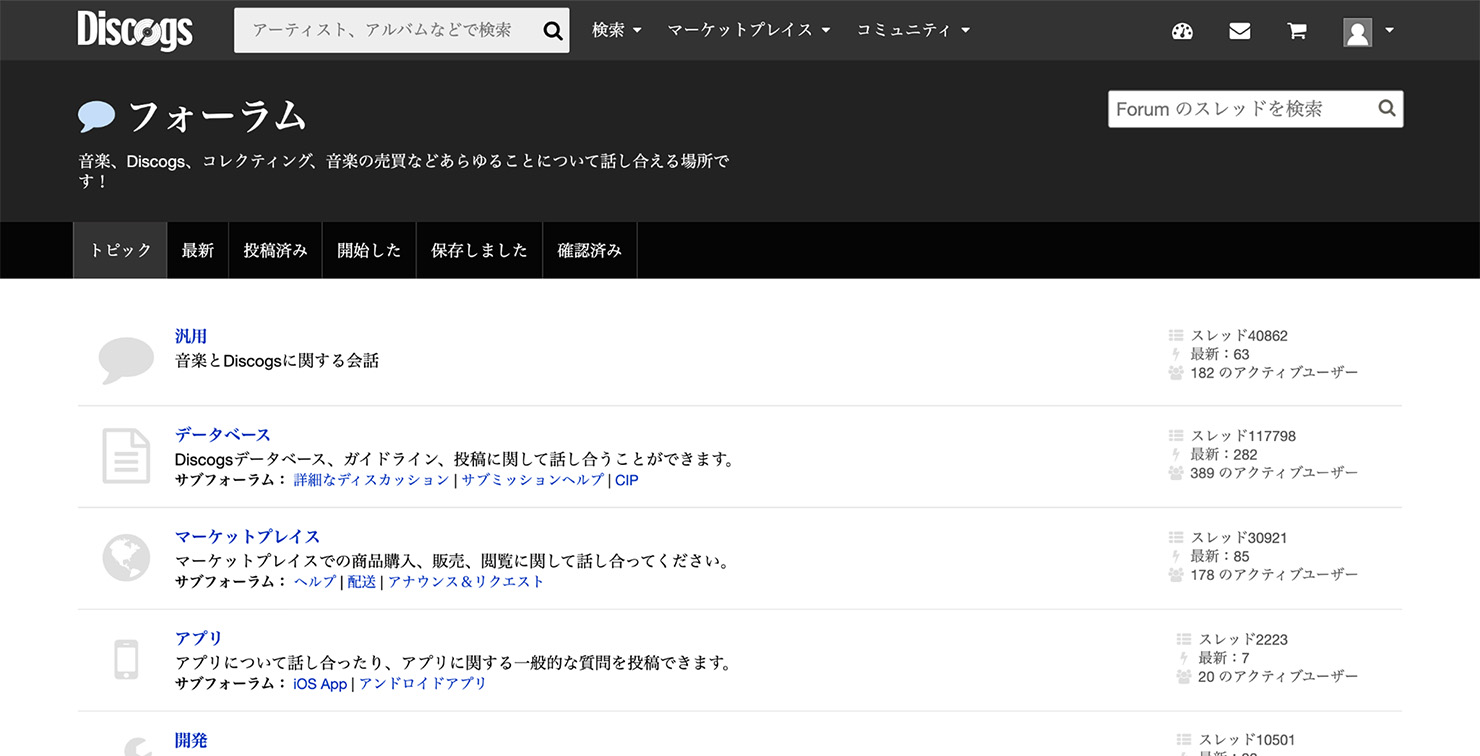
Task: Click the speech bubble icon beside 汎用
Action: [126, 360]
